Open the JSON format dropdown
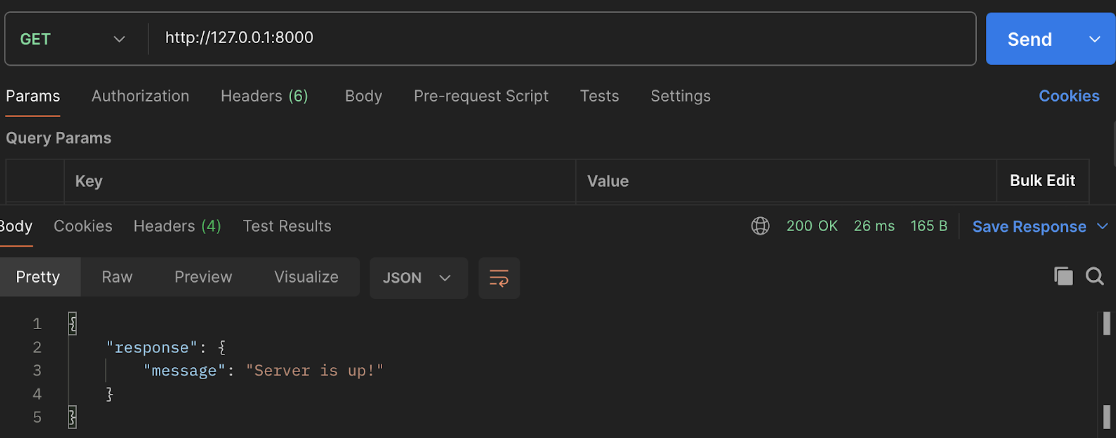The width and height of the screenshot is (1116, 438). 418,278
